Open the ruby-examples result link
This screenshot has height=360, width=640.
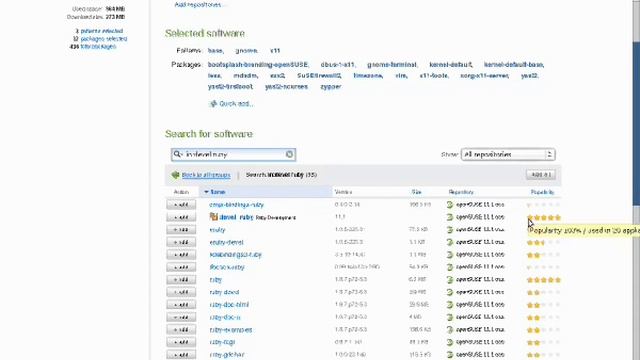(x=231, y=330)
